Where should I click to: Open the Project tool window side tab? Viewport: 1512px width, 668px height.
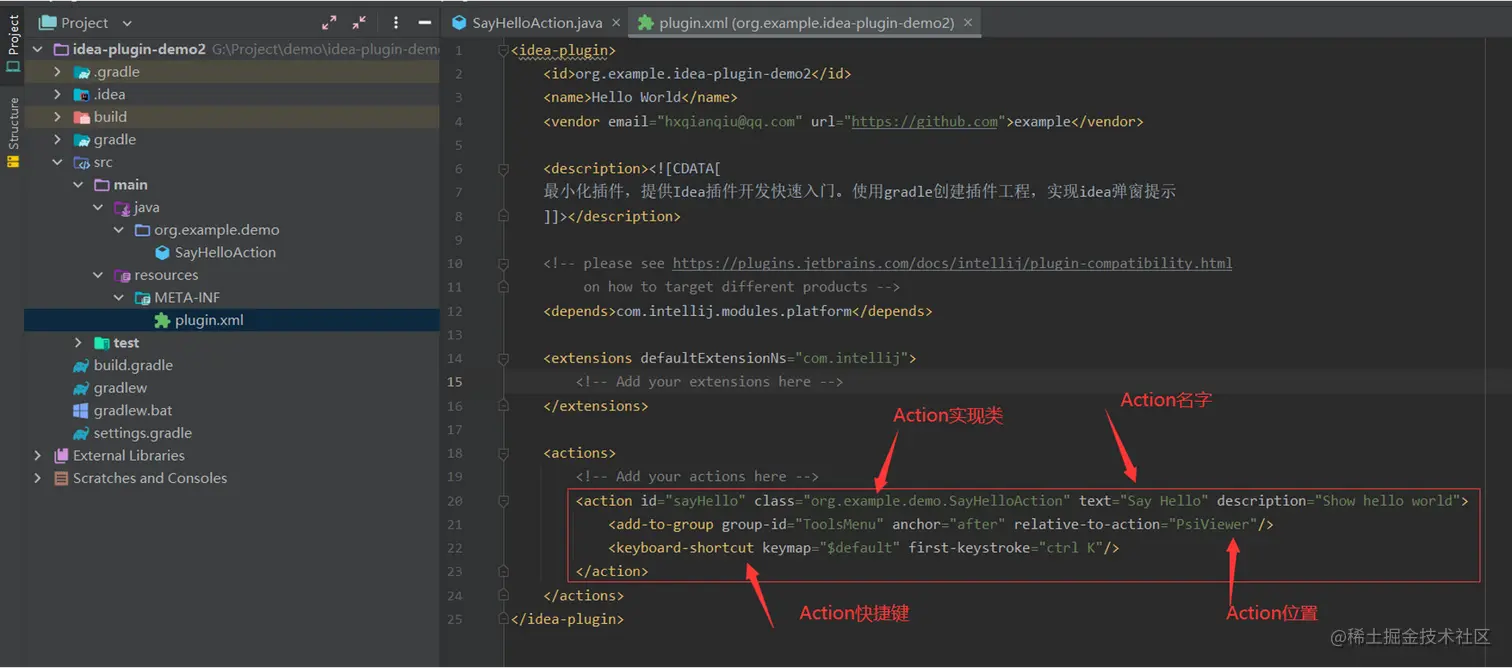[x=13, y=42]
